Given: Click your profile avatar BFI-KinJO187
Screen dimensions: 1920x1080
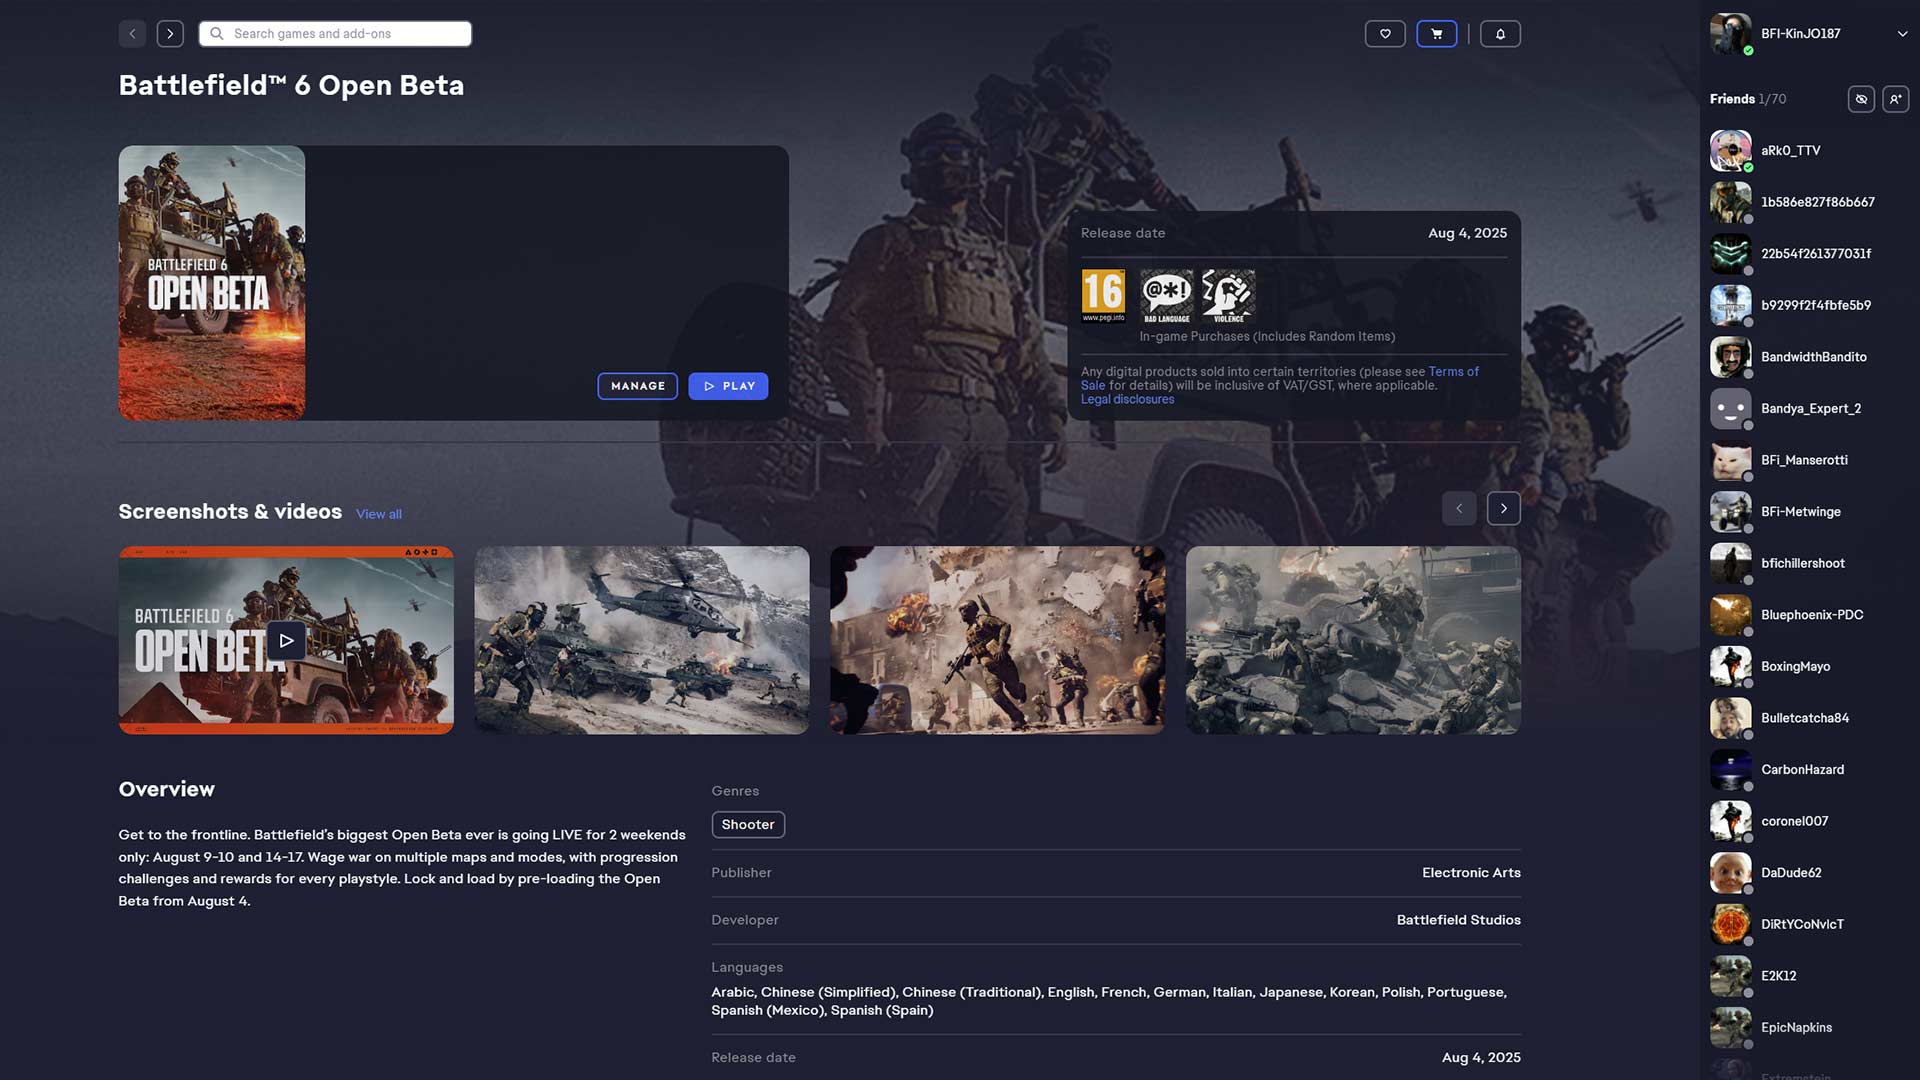Looking at the screenshot, I should point(1729,33).
